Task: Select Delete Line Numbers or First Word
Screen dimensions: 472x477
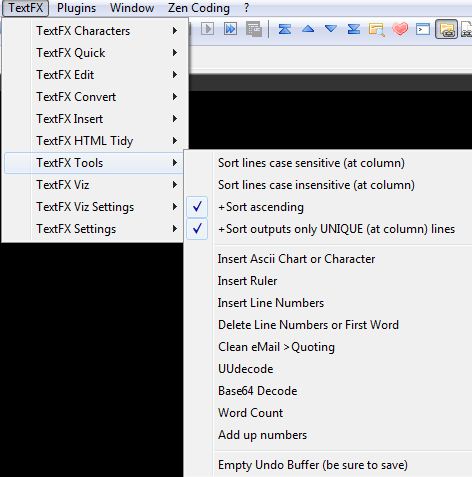Action: (x=328, y=325)
